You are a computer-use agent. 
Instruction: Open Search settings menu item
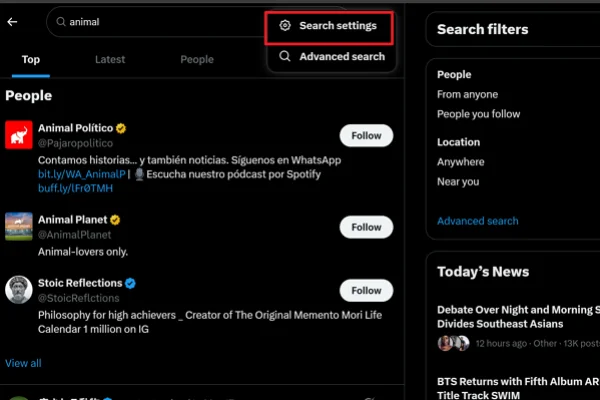coord(329,26)
